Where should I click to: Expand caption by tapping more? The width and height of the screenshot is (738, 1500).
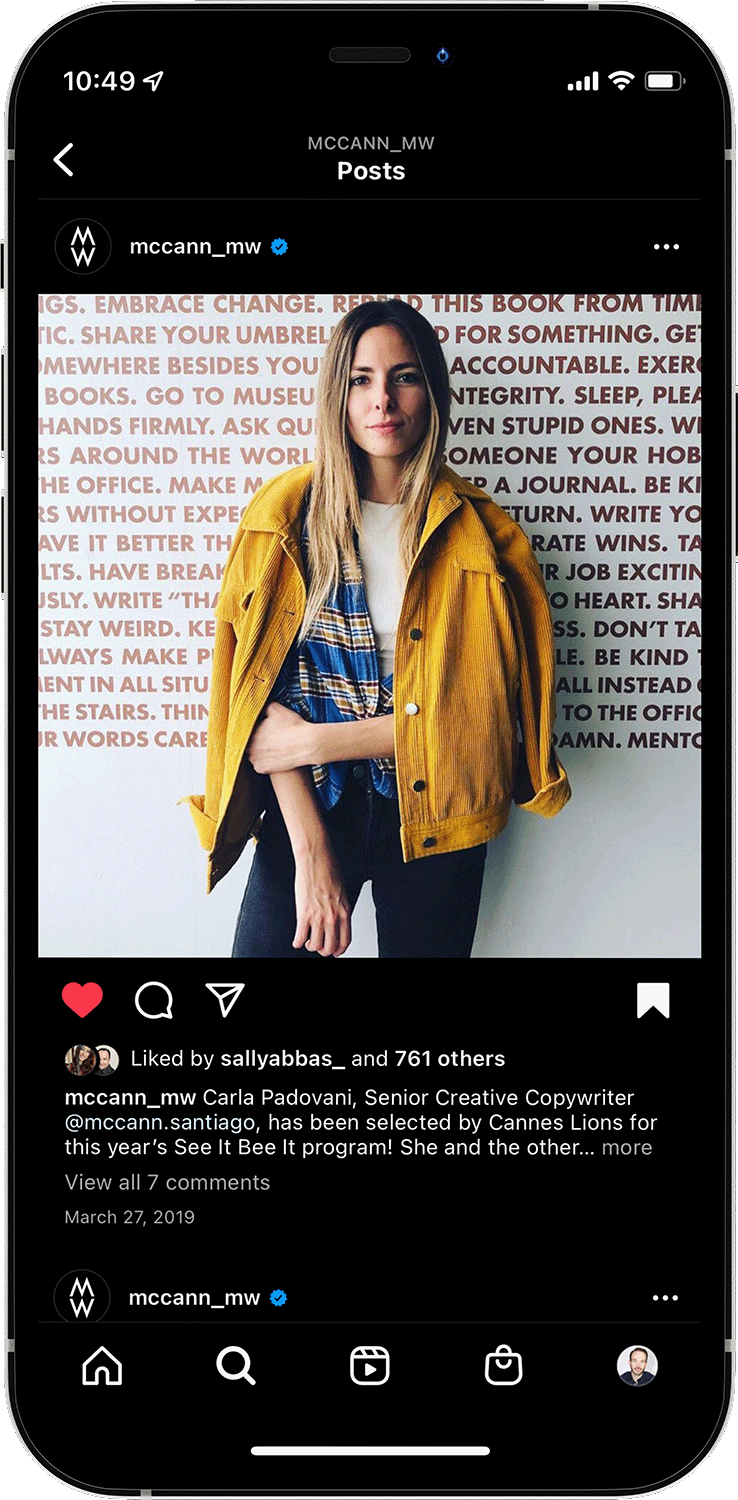(x=627, y=1148)
